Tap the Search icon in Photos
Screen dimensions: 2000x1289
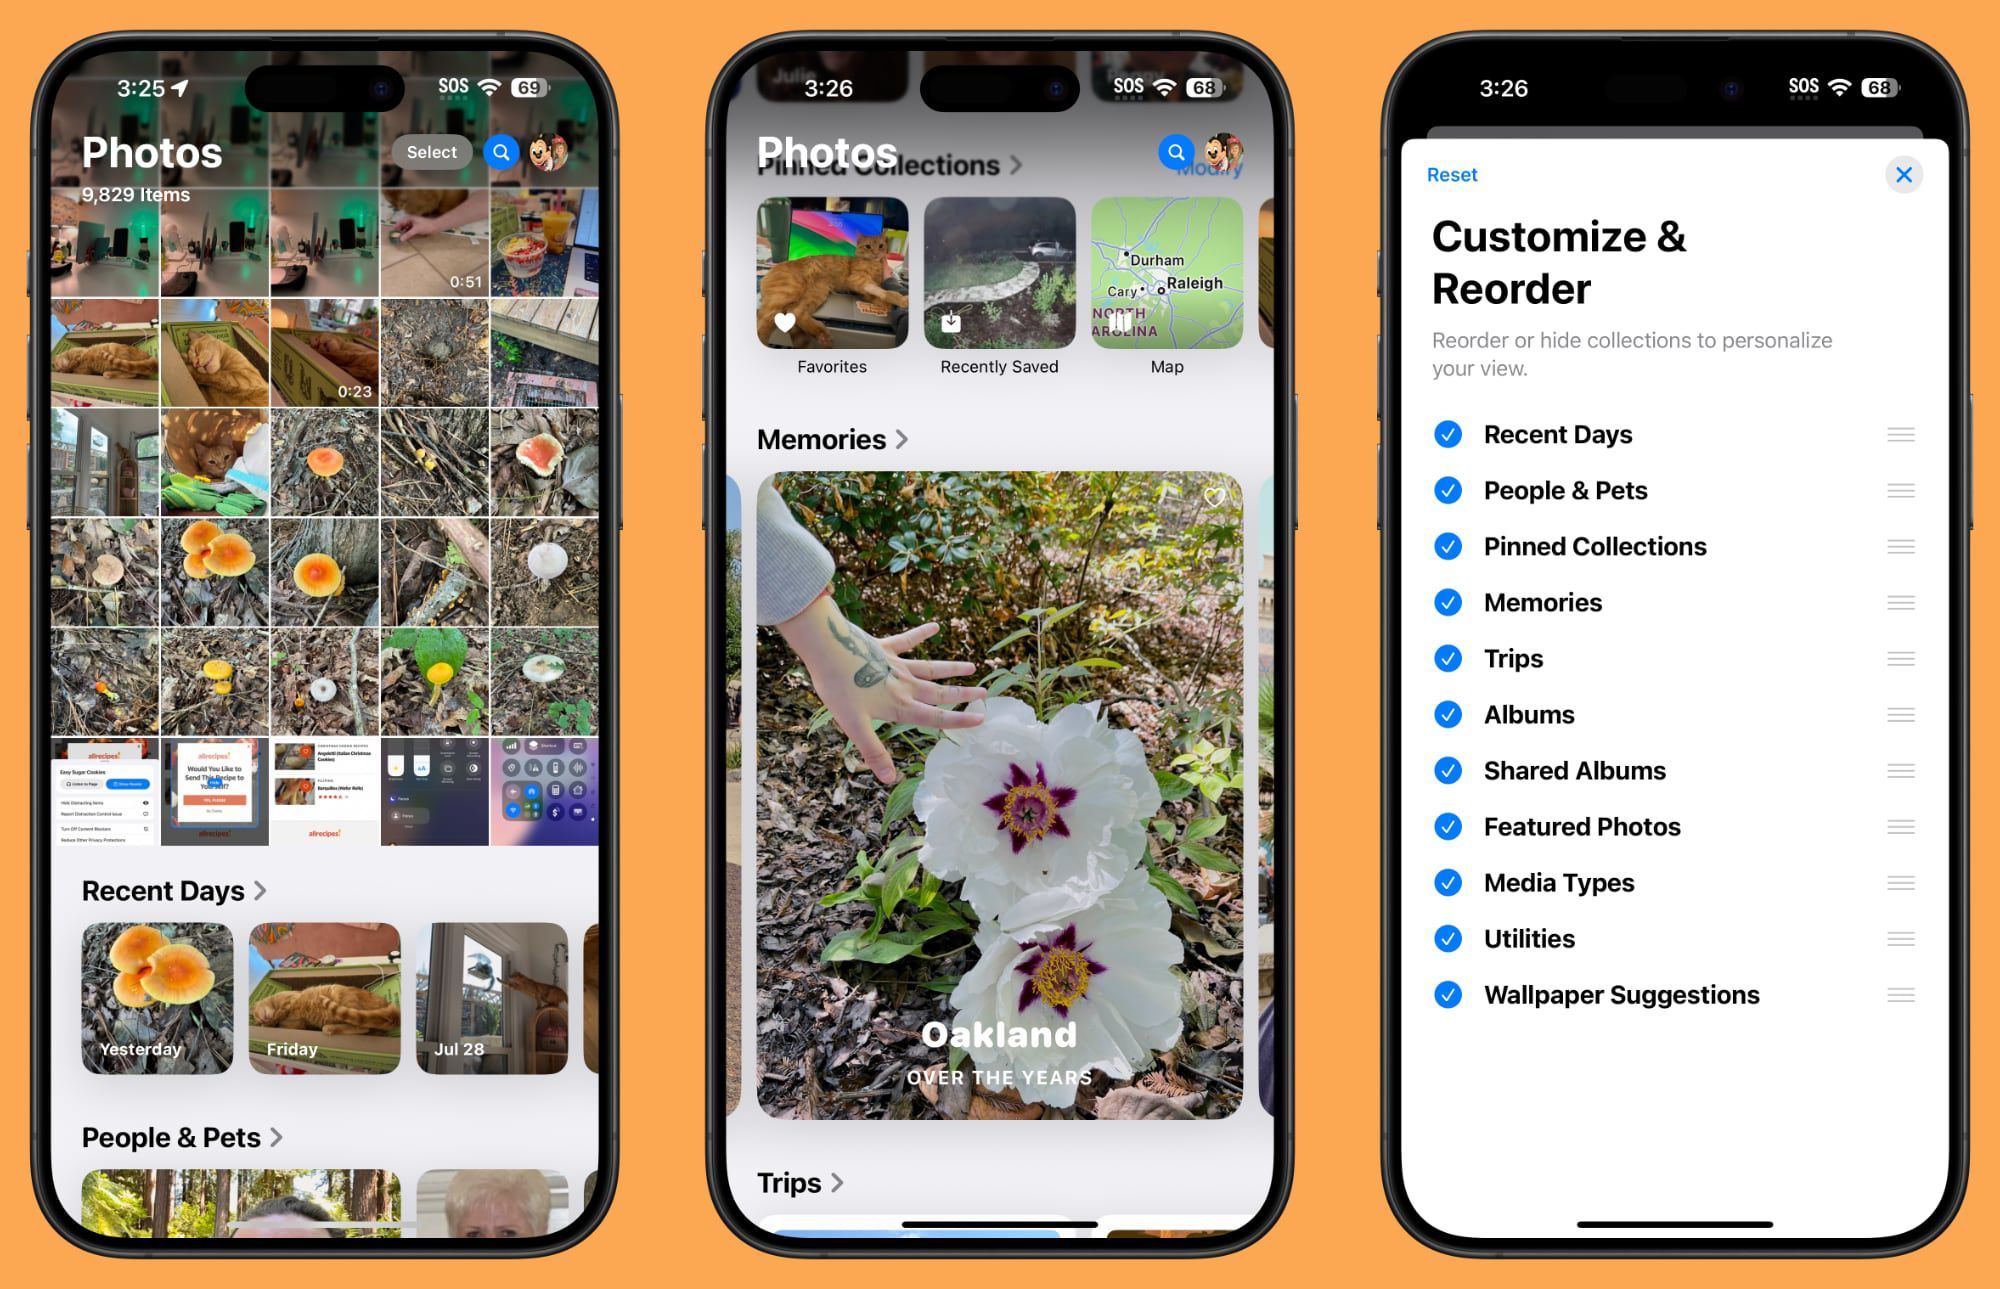coord(500,150)
